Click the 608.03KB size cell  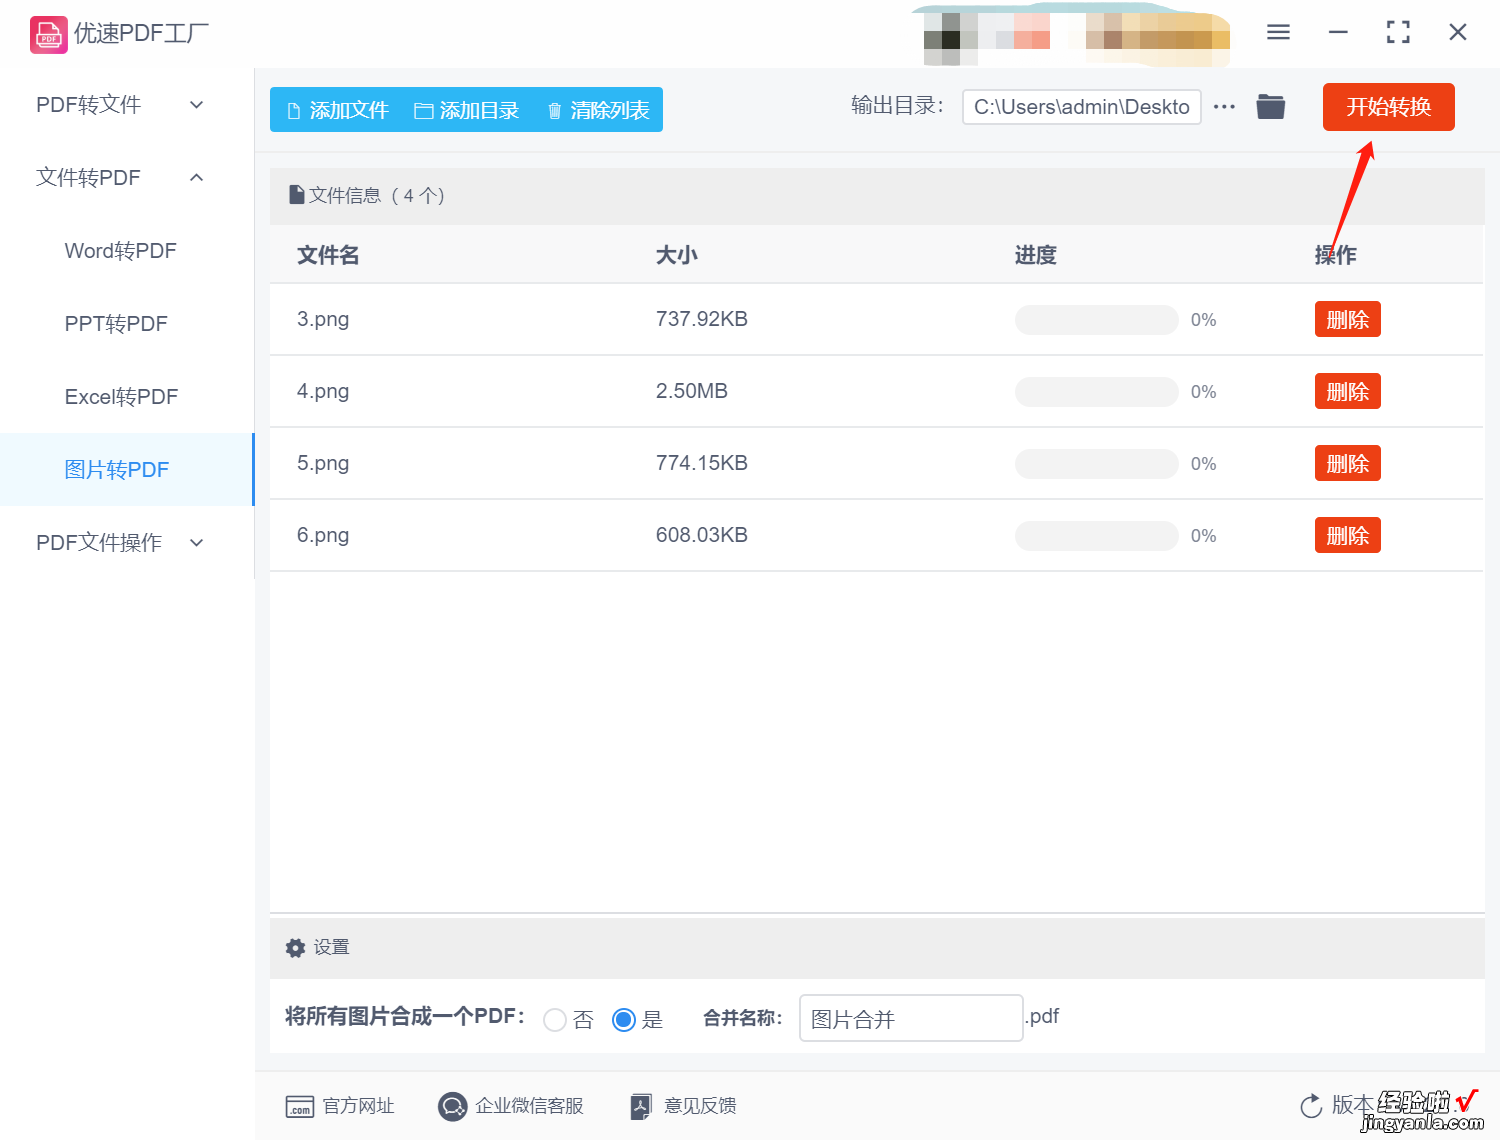(x=702, y=535)
